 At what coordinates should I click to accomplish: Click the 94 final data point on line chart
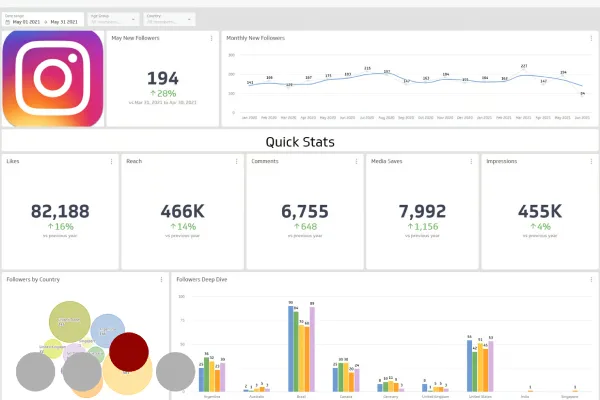582,94
